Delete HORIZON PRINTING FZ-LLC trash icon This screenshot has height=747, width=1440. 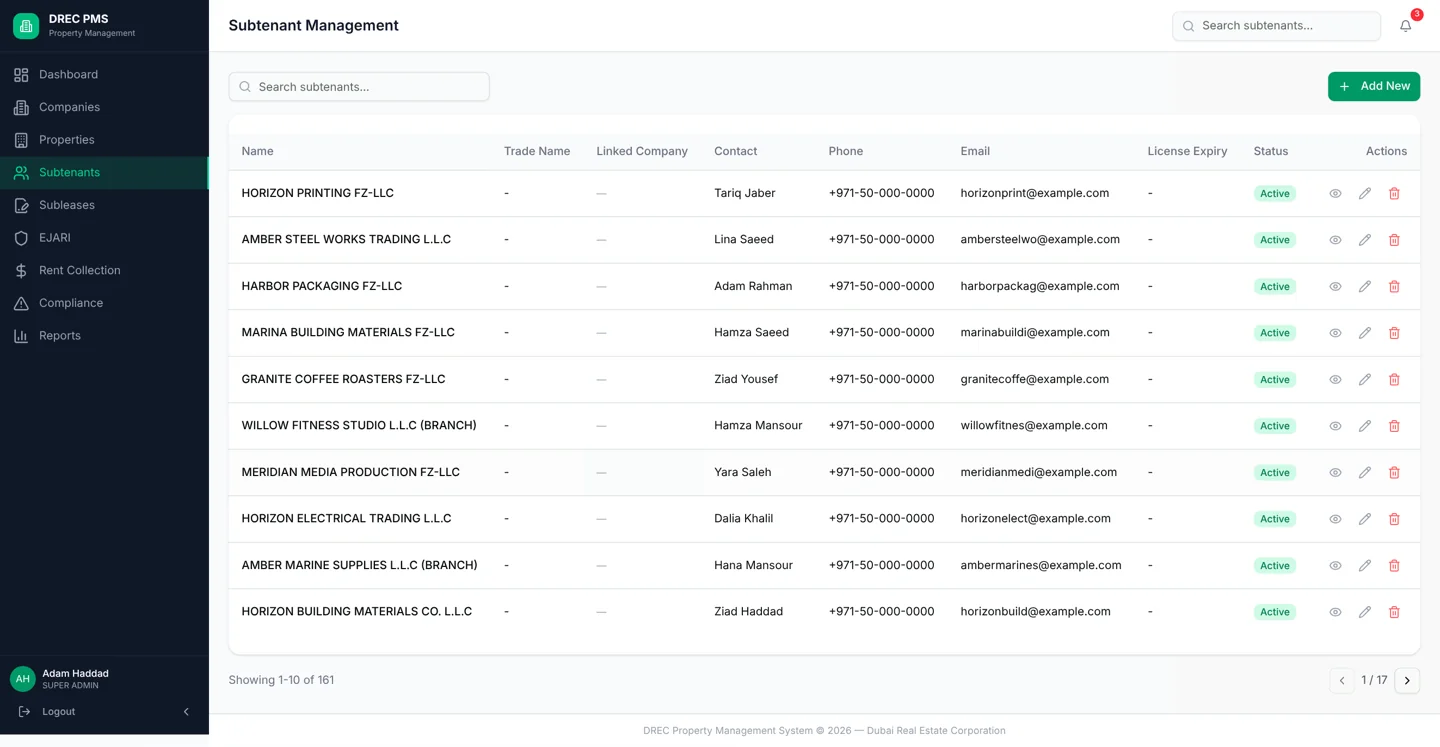tap(1394, 194)
